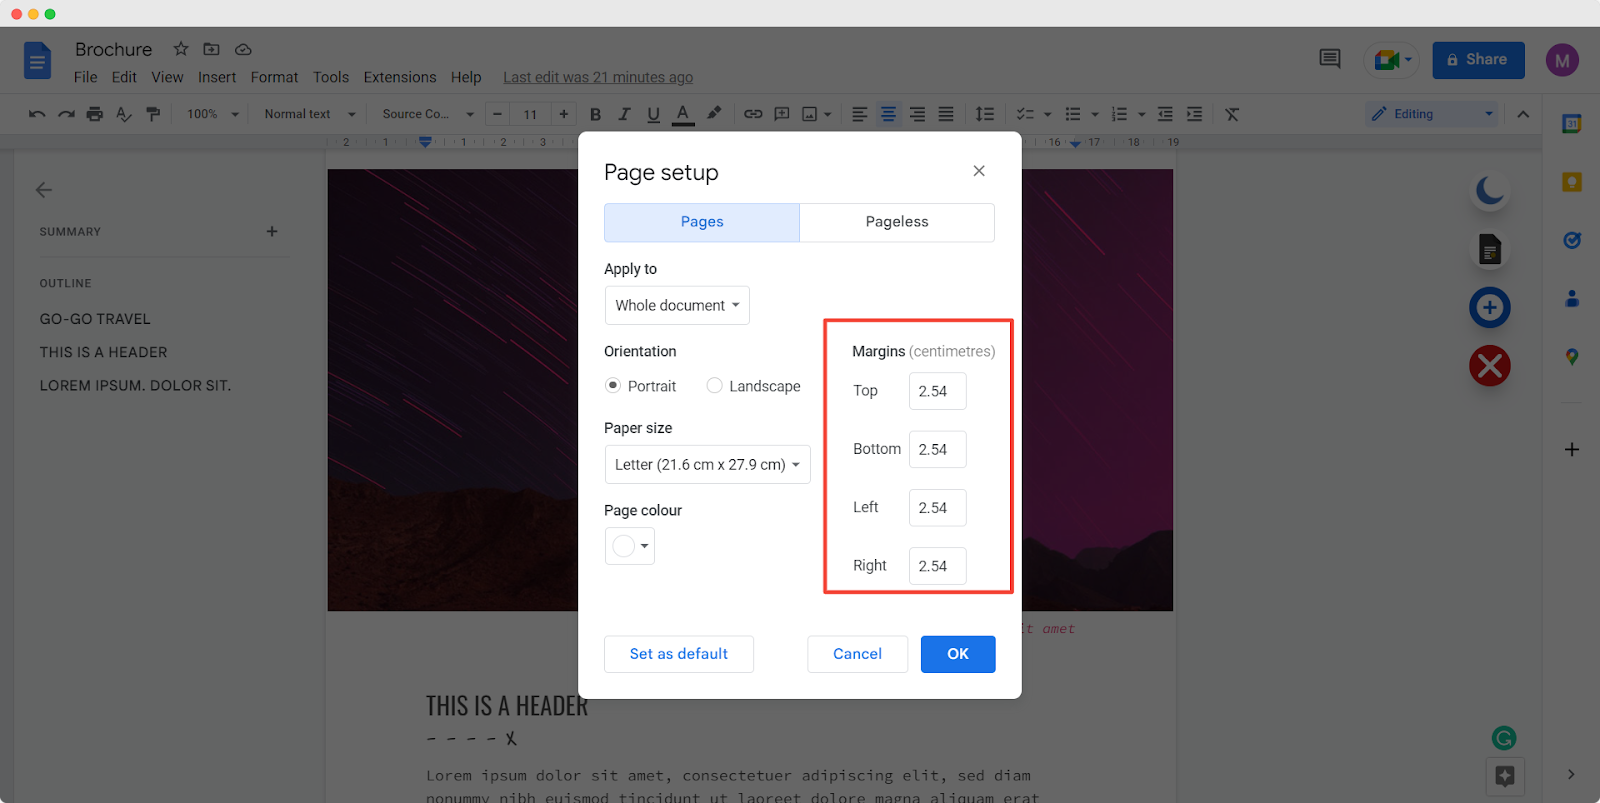Justify the text alignment
1600x803 pixels.
click(x=946, y=114)
